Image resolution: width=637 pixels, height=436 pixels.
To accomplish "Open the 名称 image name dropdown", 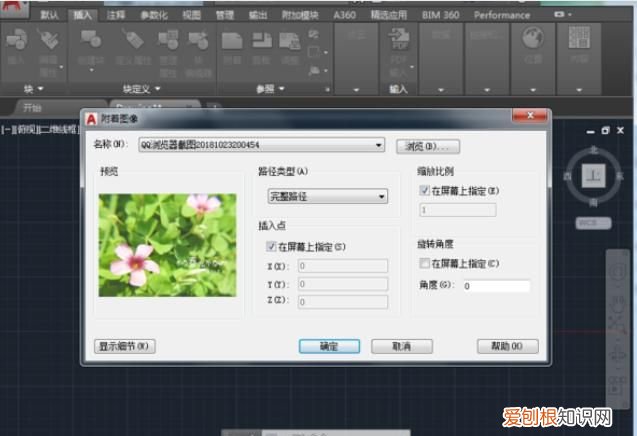I will click(262, 145).
